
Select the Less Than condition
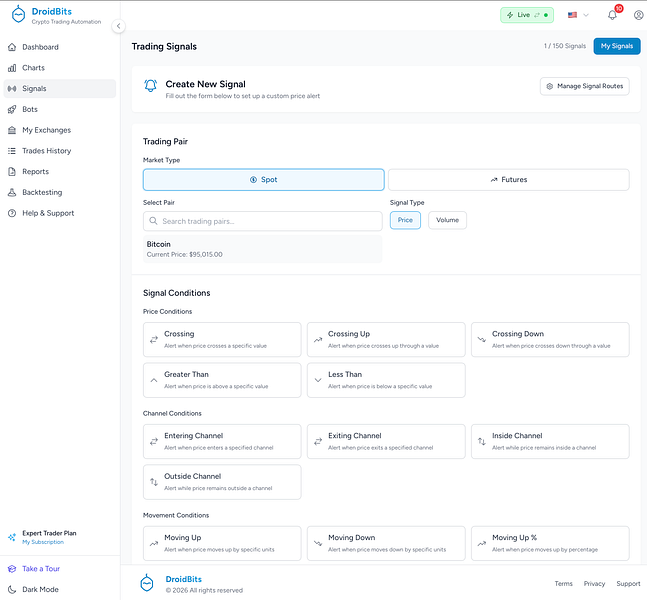(x=386, y=380)
